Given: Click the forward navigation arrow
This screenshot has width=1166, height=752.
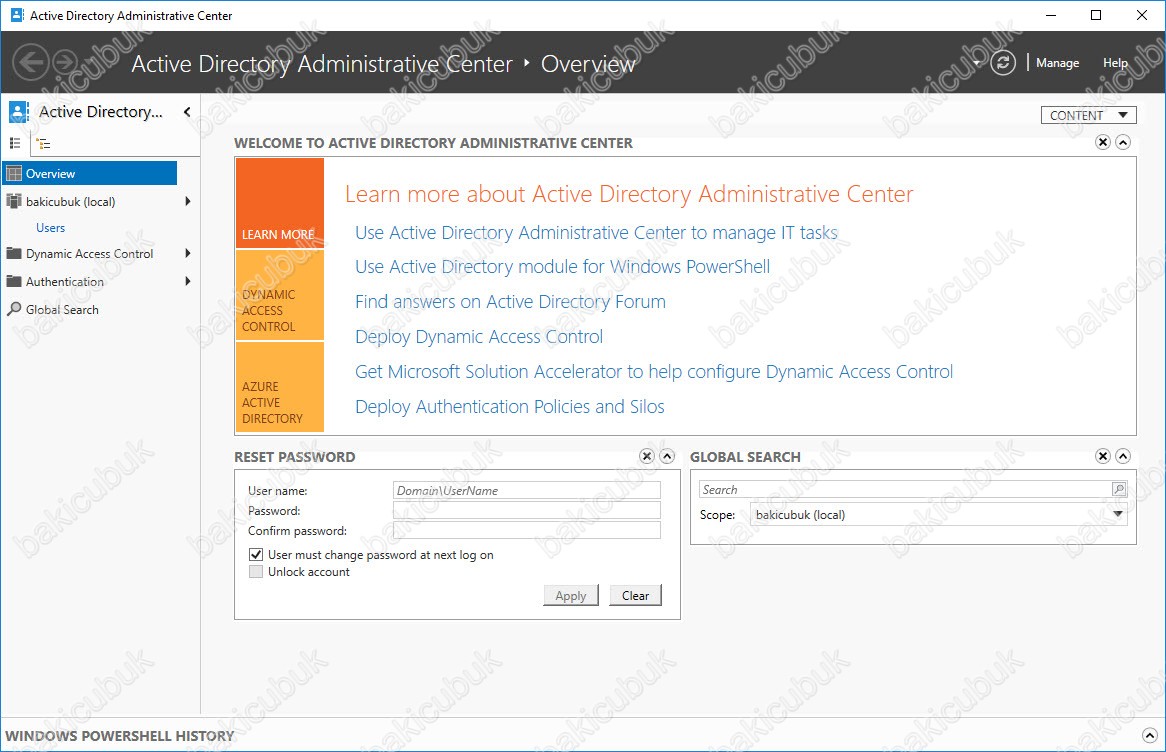Looking at the screenshot, I should coord(65,62).
